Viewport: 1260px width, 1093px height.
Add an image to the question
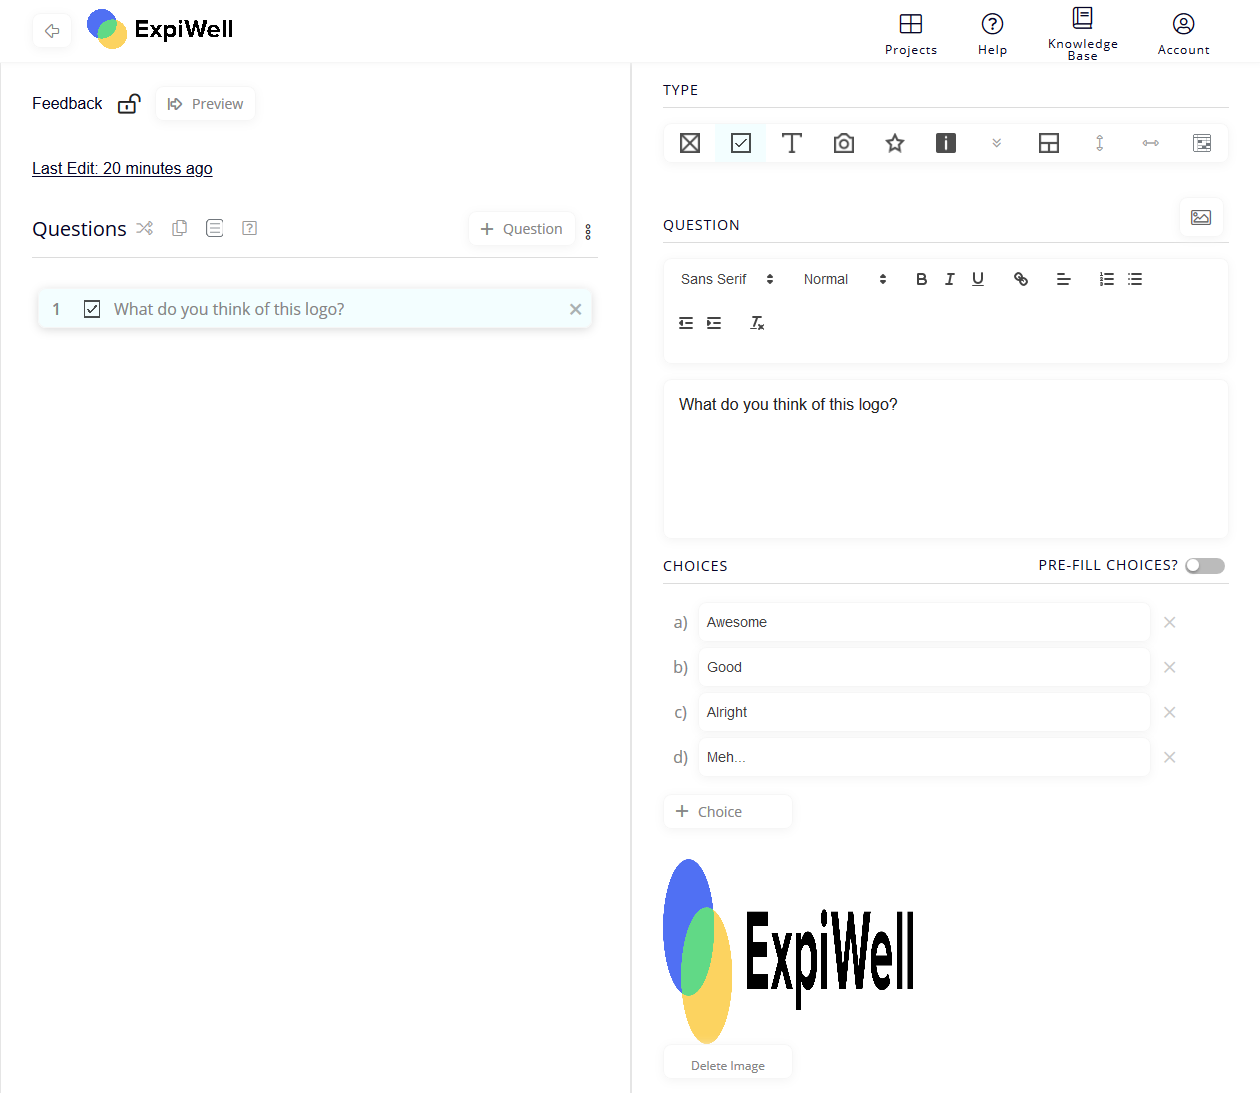(1201, 217)
